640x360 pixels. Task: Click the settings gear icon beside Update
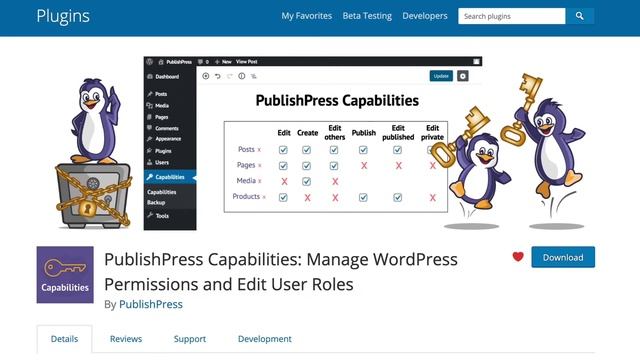click(462, 76)
